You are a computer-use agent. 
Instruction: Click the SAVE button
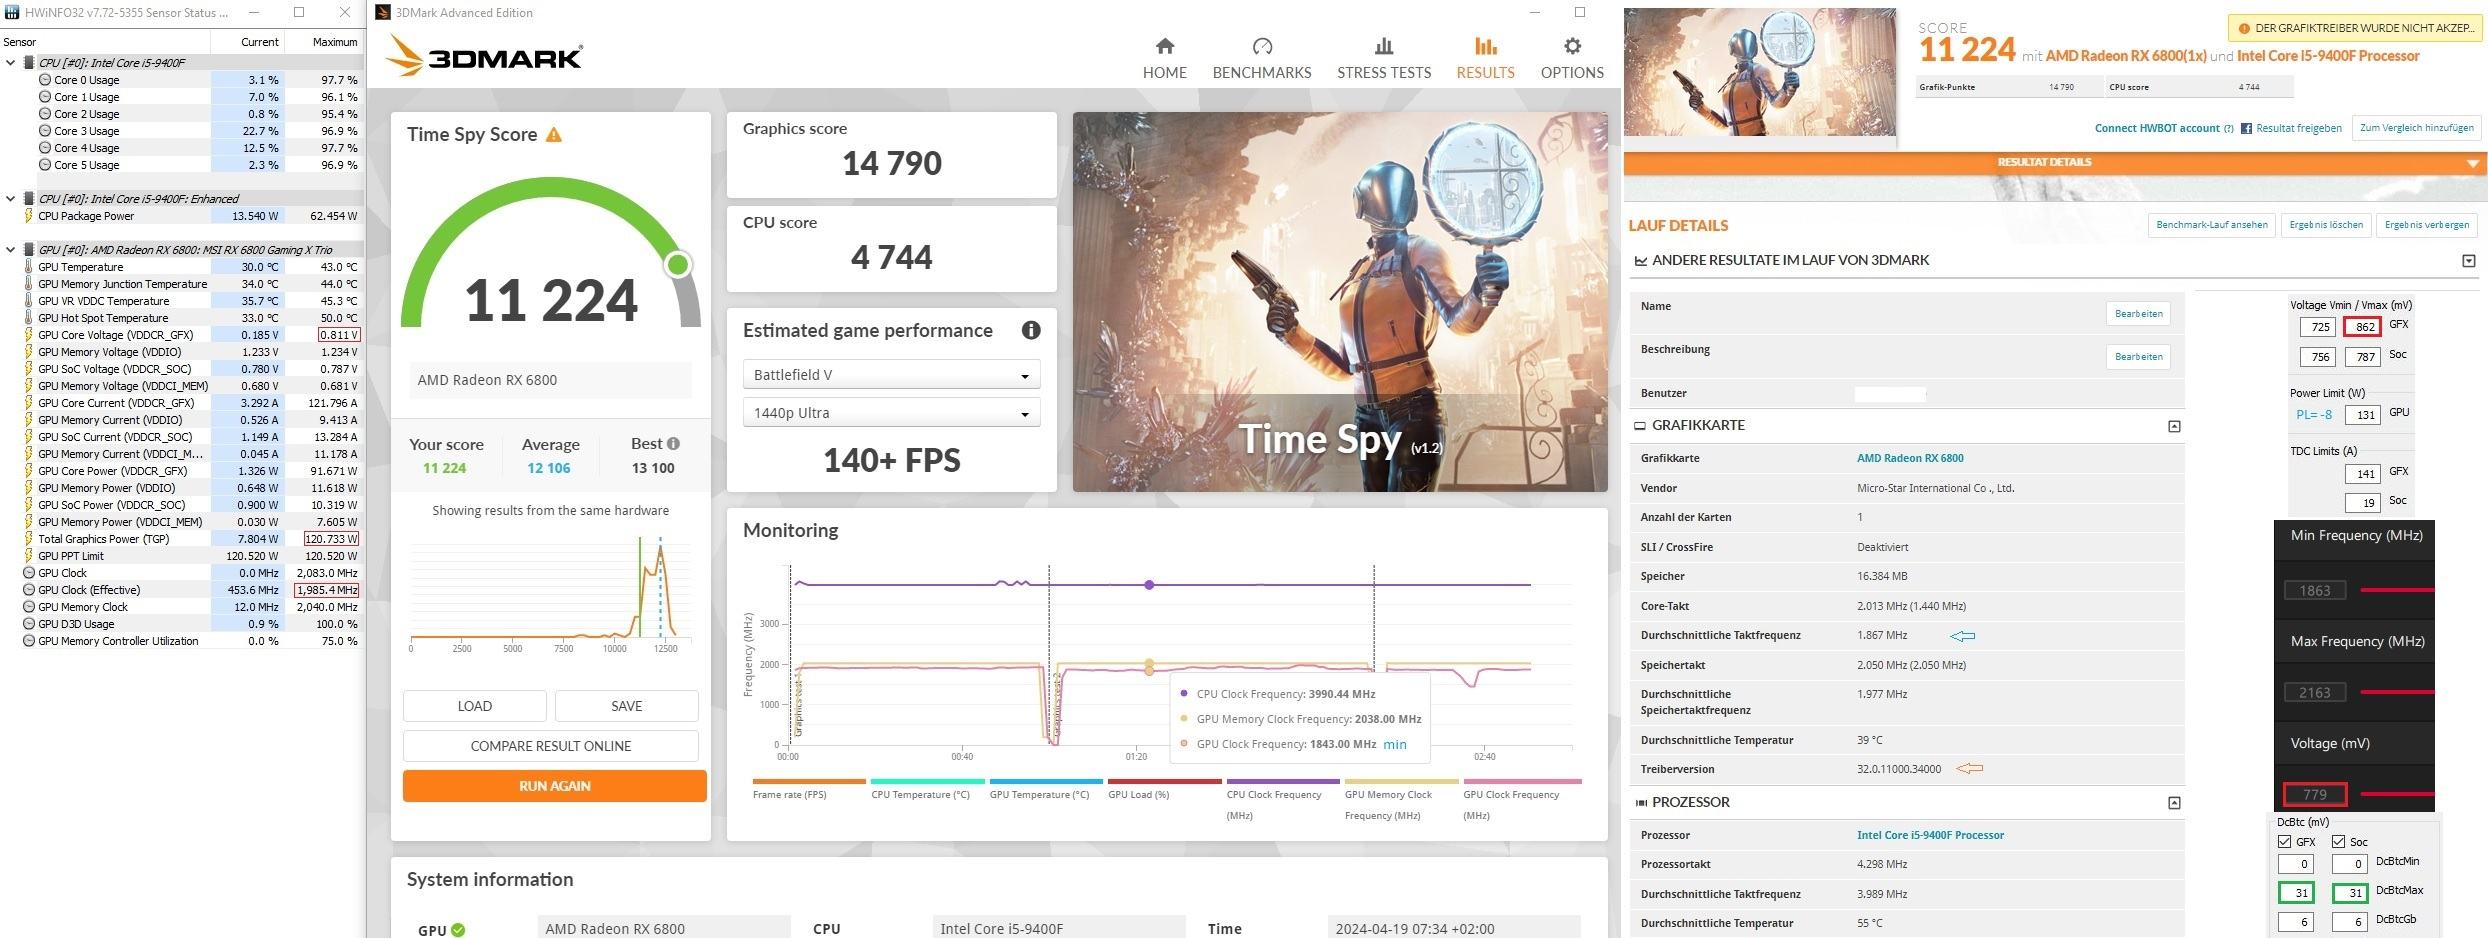point(627,706)
